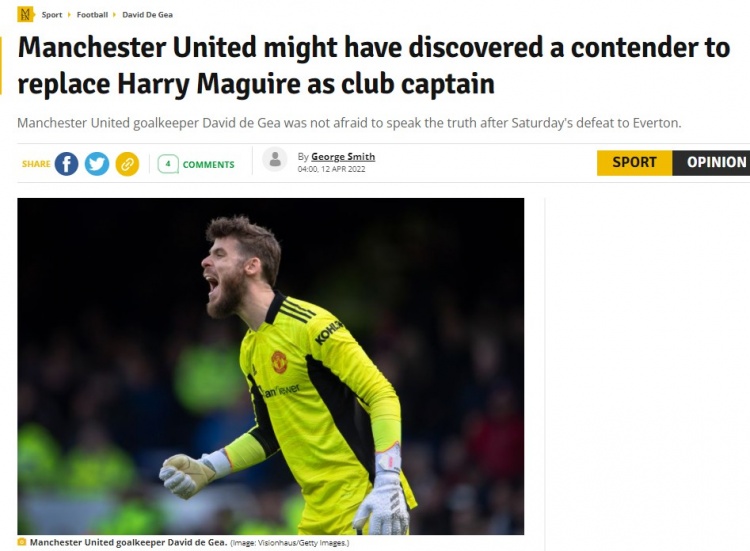Click the camera icon beside image caption

(x=22, y=542)
